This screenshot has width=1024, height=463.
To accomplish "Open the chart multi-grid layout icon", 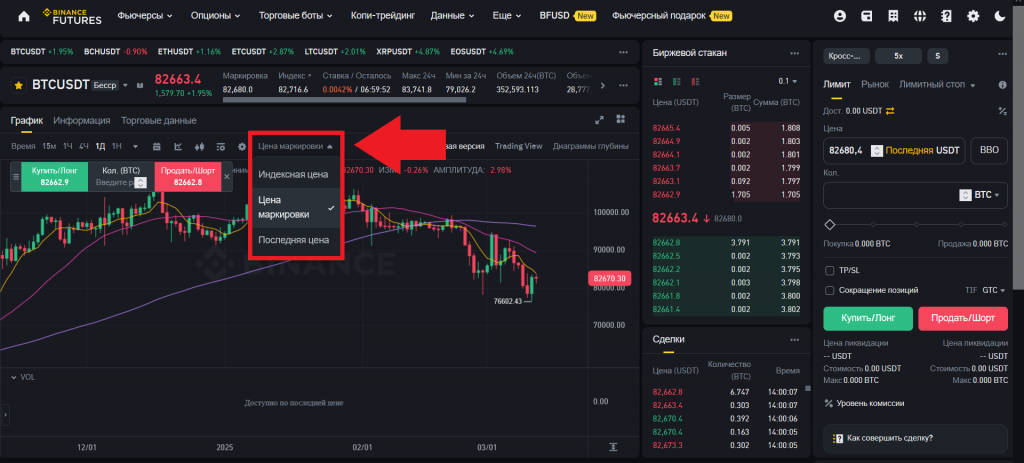I will click(620, 120).
